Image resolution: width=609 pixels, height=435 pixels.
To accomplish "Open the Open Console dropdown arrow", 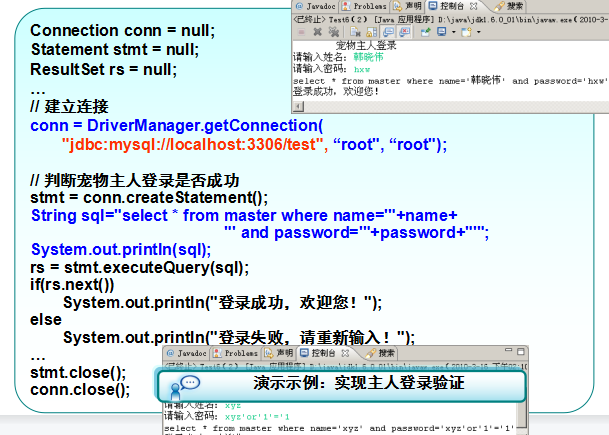I will (x=478, y=32).
